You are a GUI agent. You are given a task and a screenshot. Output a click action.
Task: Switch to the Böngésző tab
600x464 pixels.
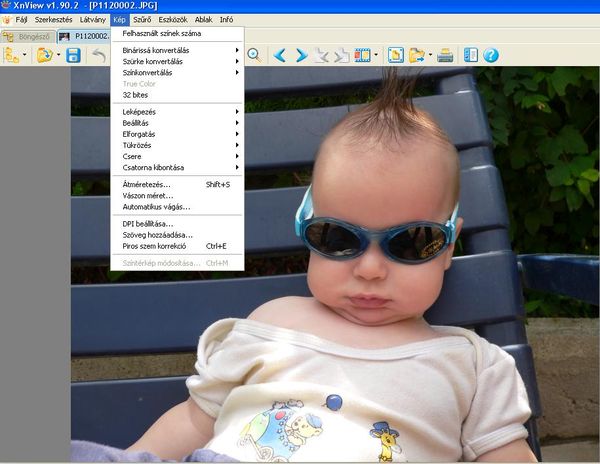(x=27, y=36)
